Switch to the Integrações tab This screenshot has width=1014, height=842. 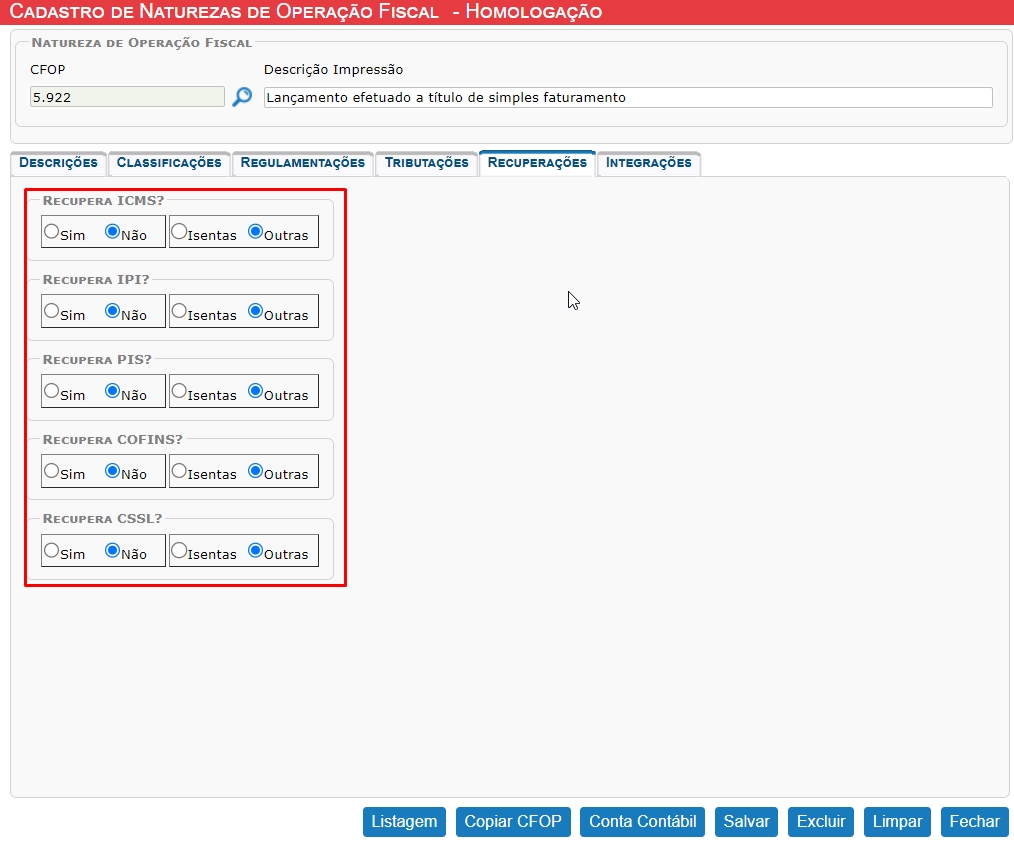pos(649,163)
